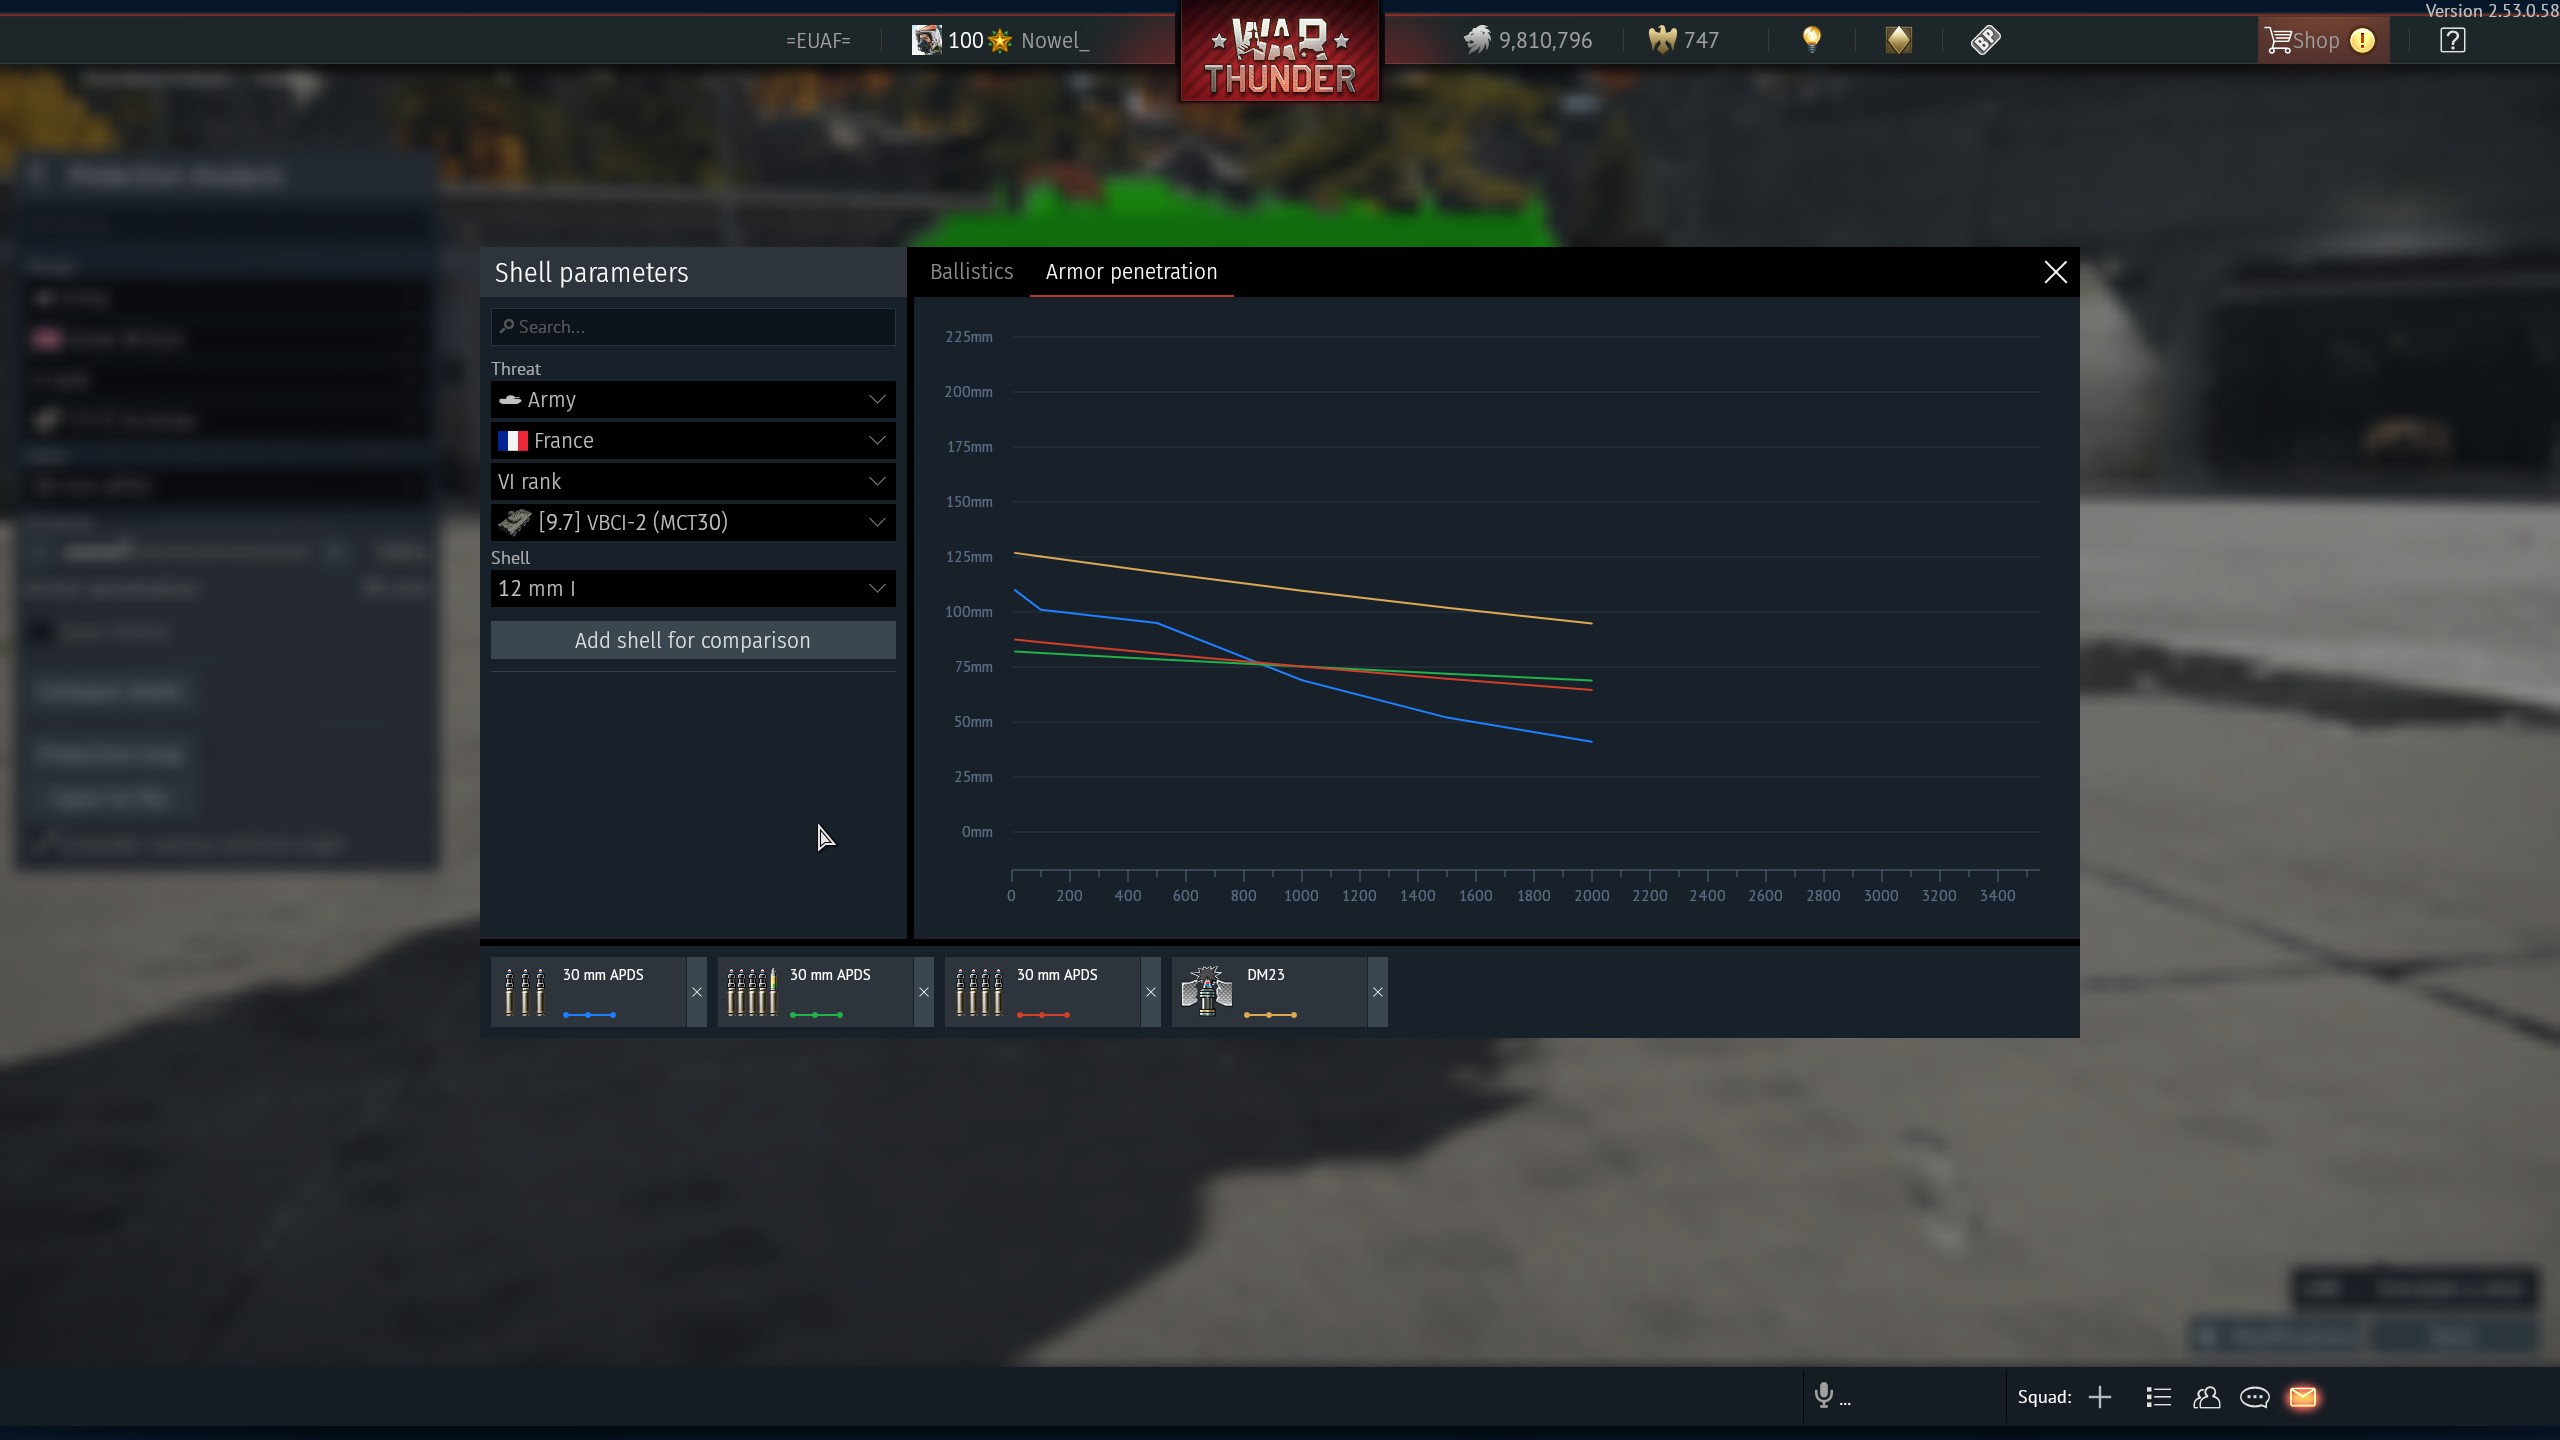Image resolution: width=2560 pixels, height=1440 pixels.
Task: Click Add shell for comparison button
Action: click(692, 641)
